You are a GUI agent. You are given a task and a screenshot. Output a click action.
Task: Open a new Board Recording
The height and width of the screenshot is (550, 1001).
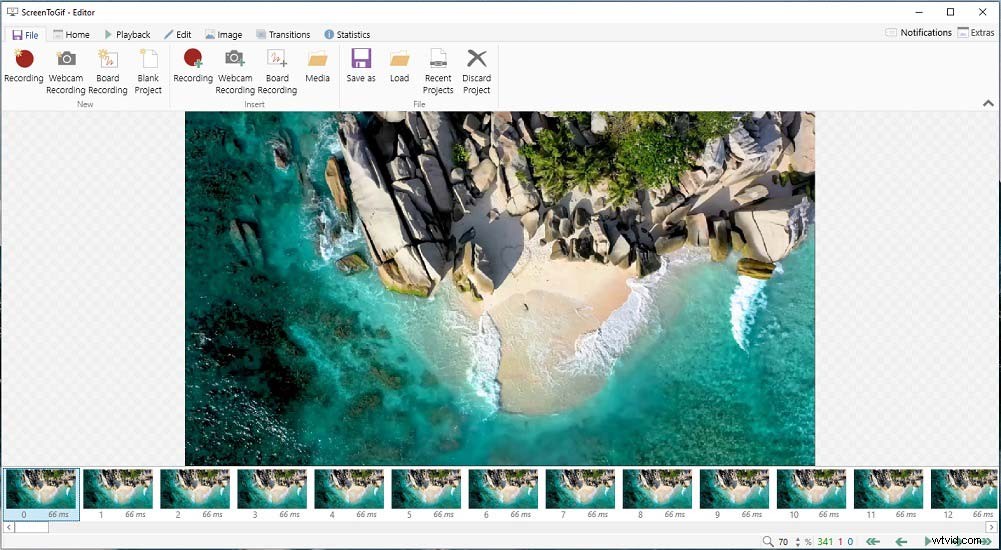click(x=108, y=71)
